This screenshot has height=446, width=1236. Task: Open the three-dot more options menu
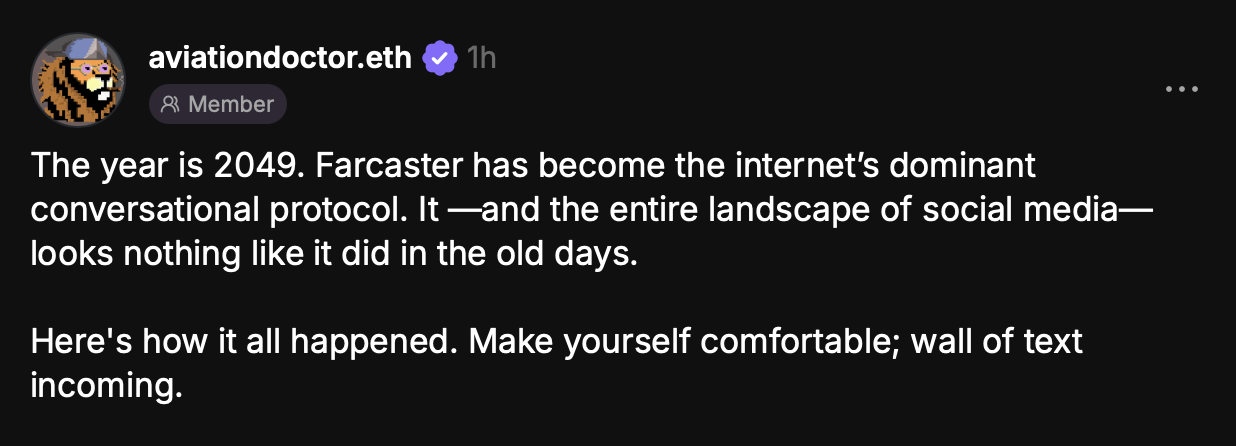click(1181, 89)
